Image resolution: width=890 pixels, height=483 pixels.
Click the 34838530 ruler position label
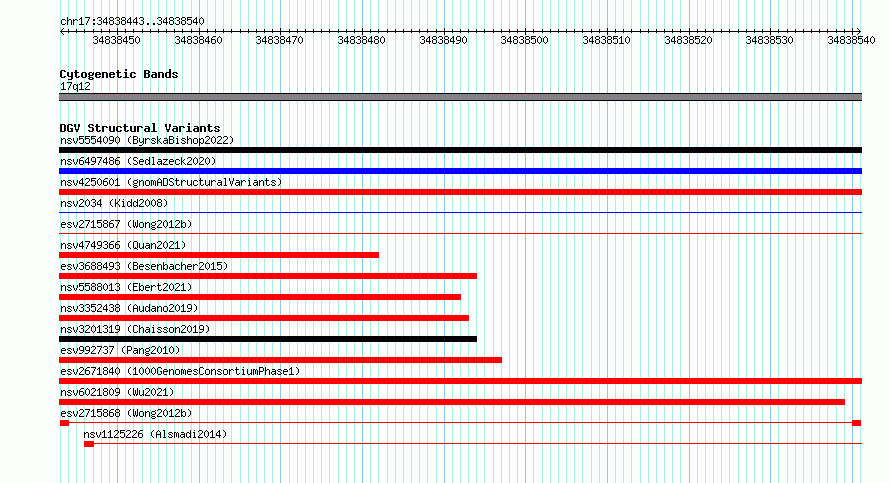770,40
